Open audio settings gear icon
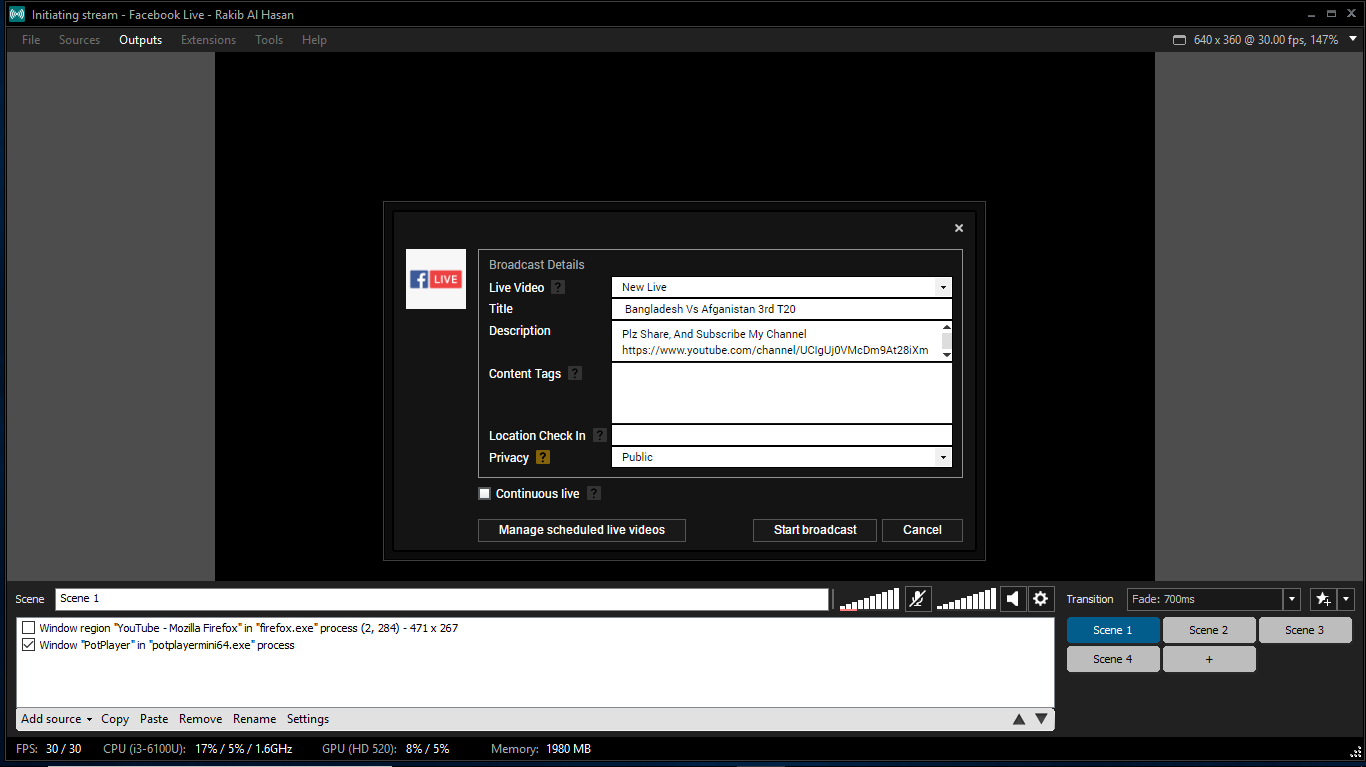 pyautogui.click(x=1041, y=599)
